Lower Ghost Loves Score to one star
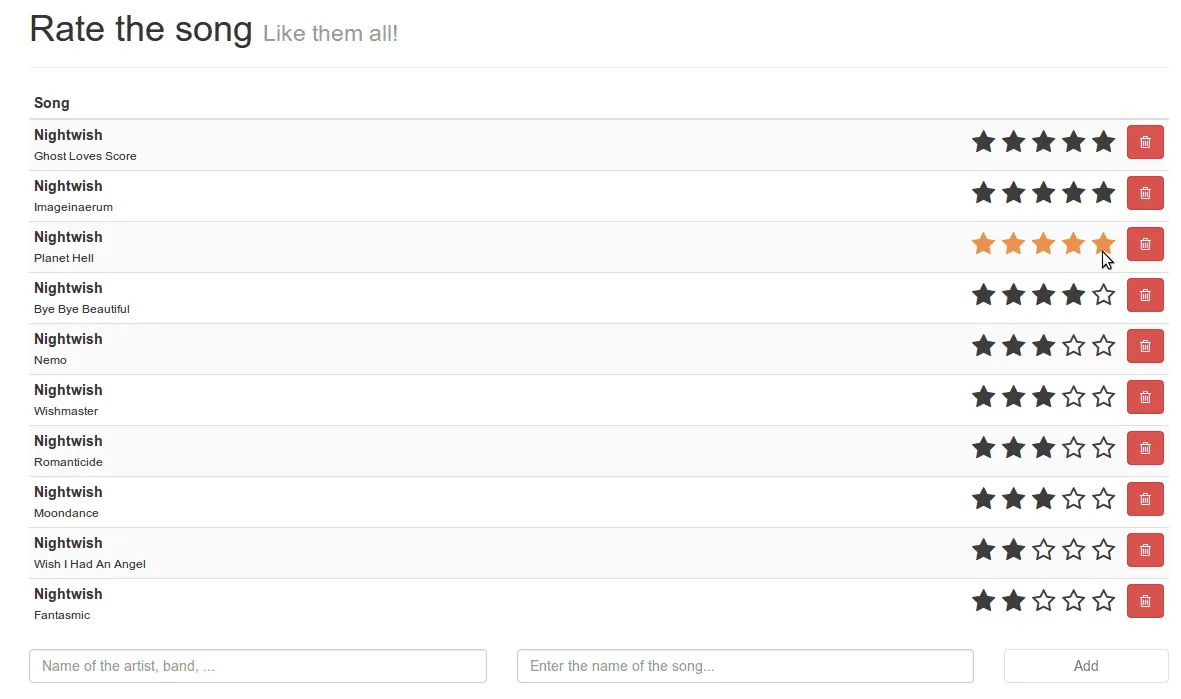Viewport: 1181px width, 699px height. click(983, 142)
